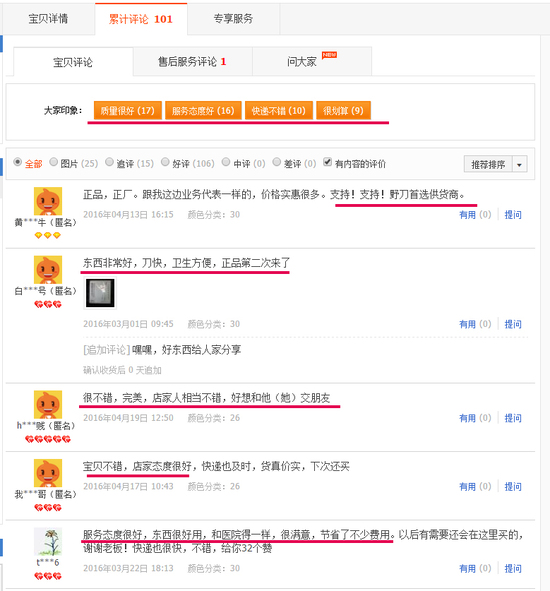Click NEW badge beside 问大家
Screen dimensions: 550x591
click(329, 55)
